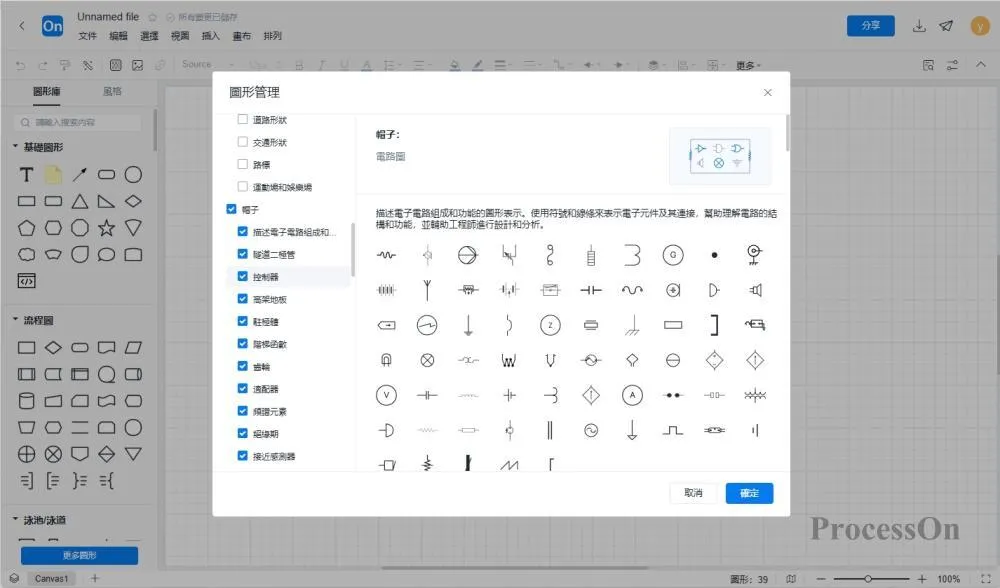The height and width of the screenshot is (588, 1000).
Task: Check the 運動場和娛樂場 checkbox
Action: click(242, 186)
